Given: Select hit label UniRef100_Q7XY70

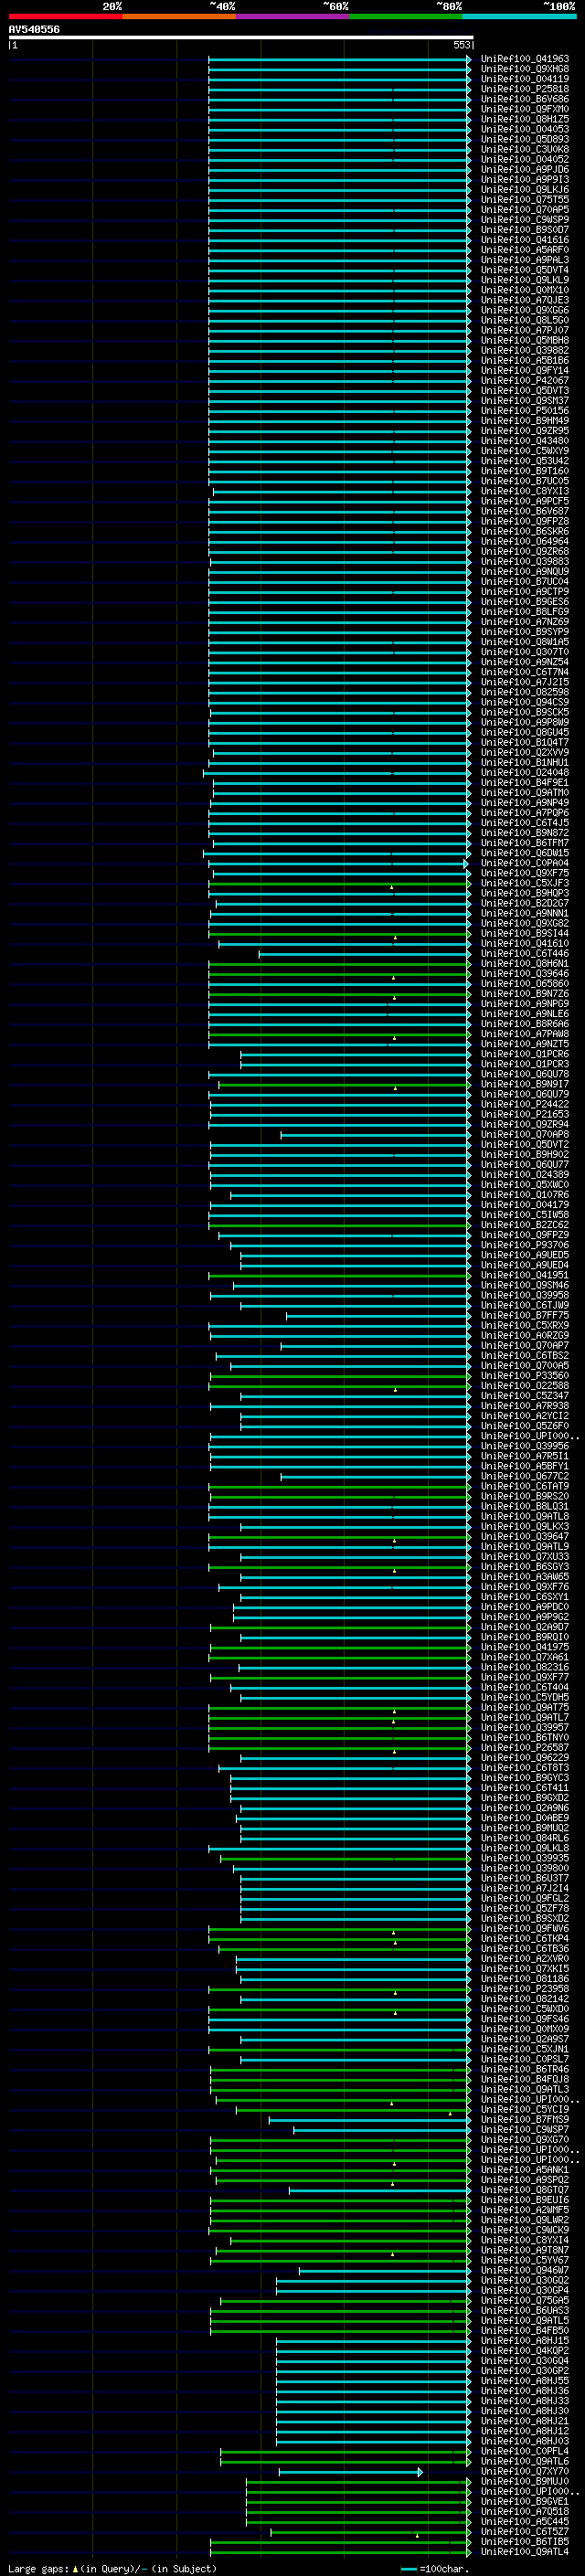Looking at the screenshot, I should click(525, 2471).
